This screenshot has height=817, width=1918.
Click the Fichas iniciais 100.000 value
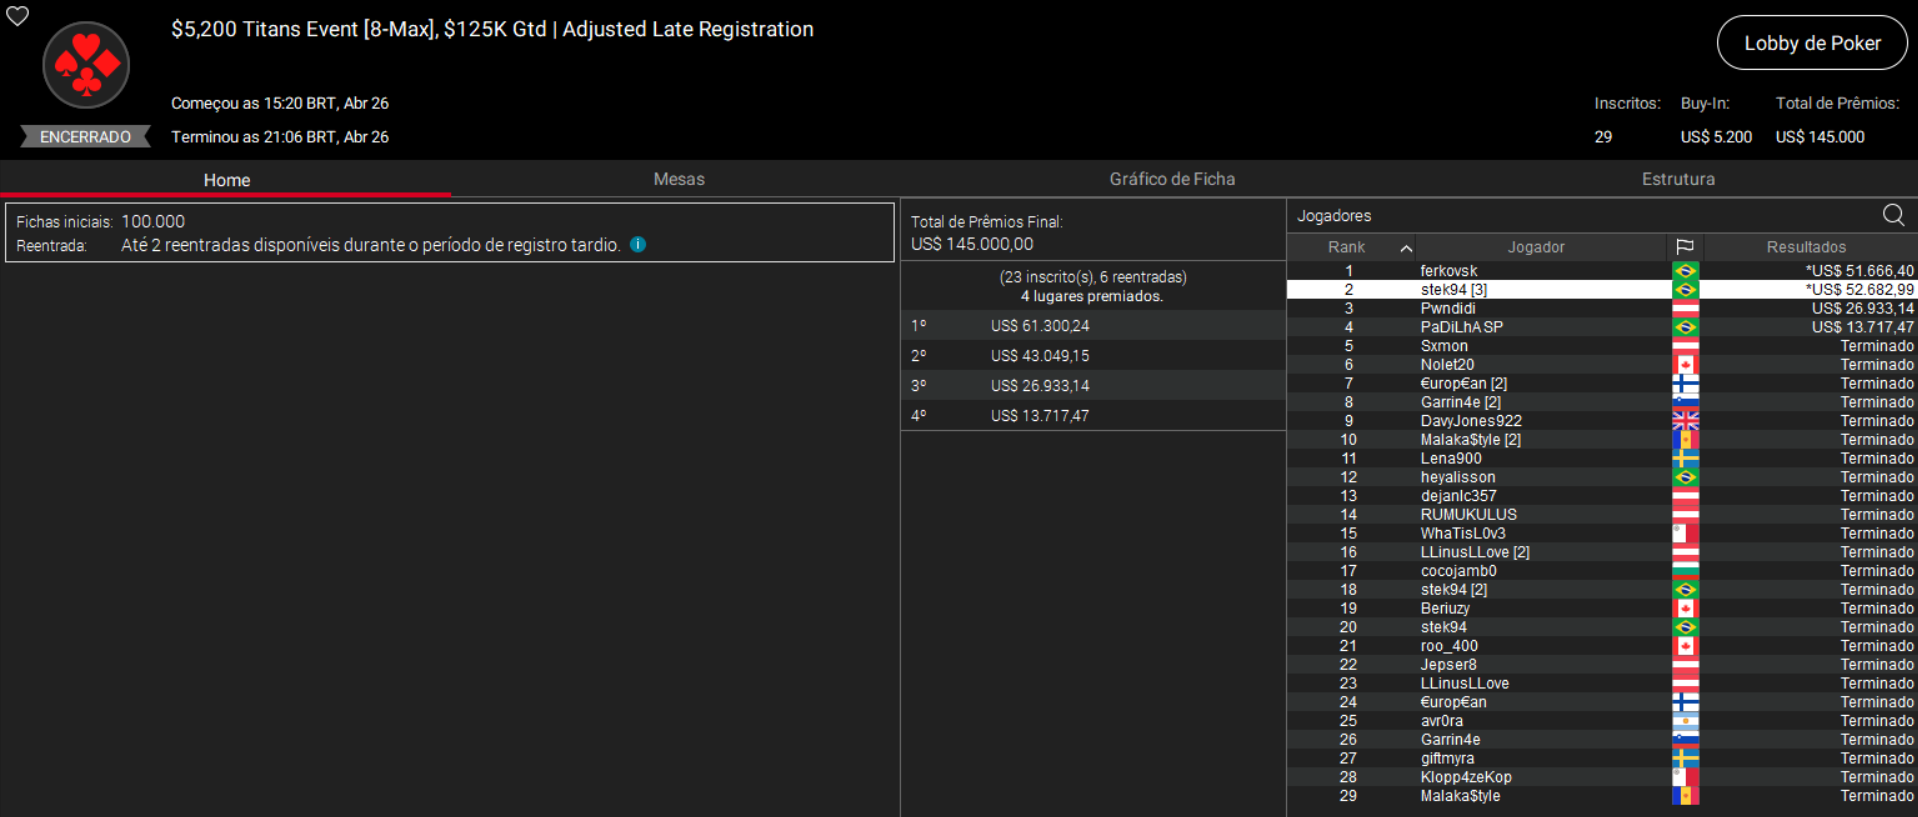pyautogui.click(x=153, y=222)
